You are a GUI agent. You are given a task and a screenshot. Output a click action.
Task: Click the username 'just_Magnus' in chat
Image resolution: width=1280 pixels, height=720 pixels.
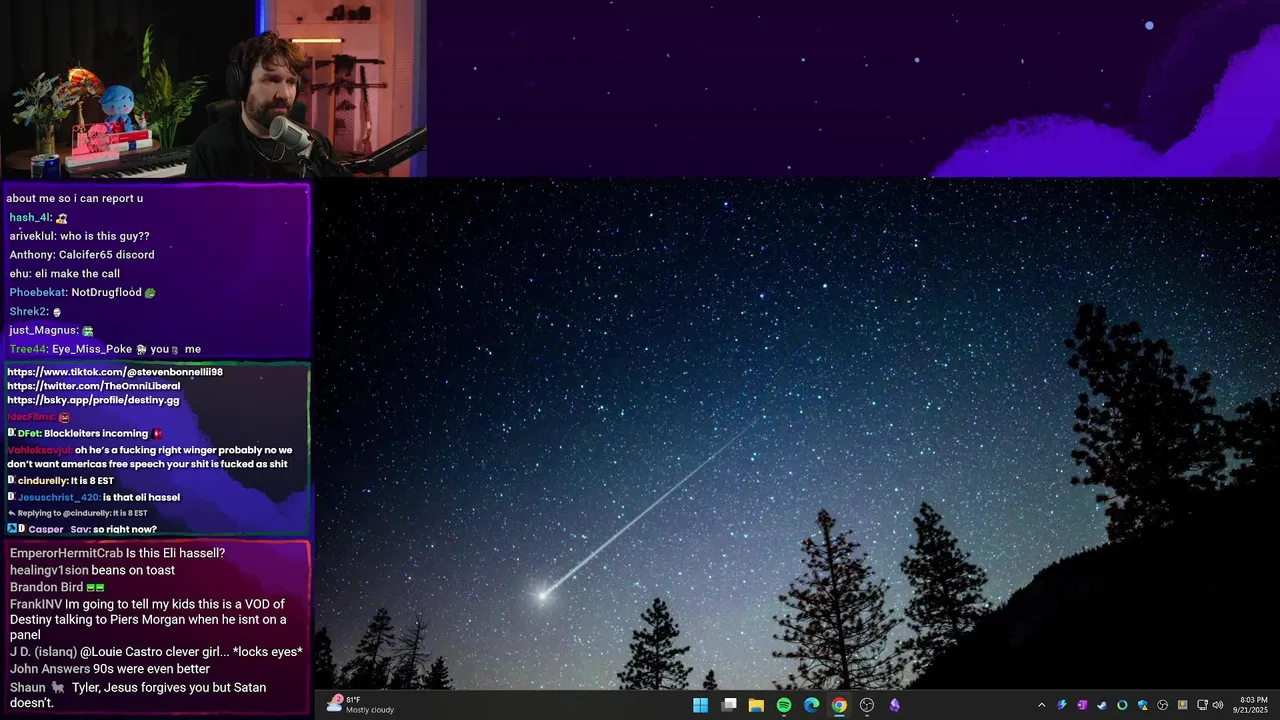43,331
